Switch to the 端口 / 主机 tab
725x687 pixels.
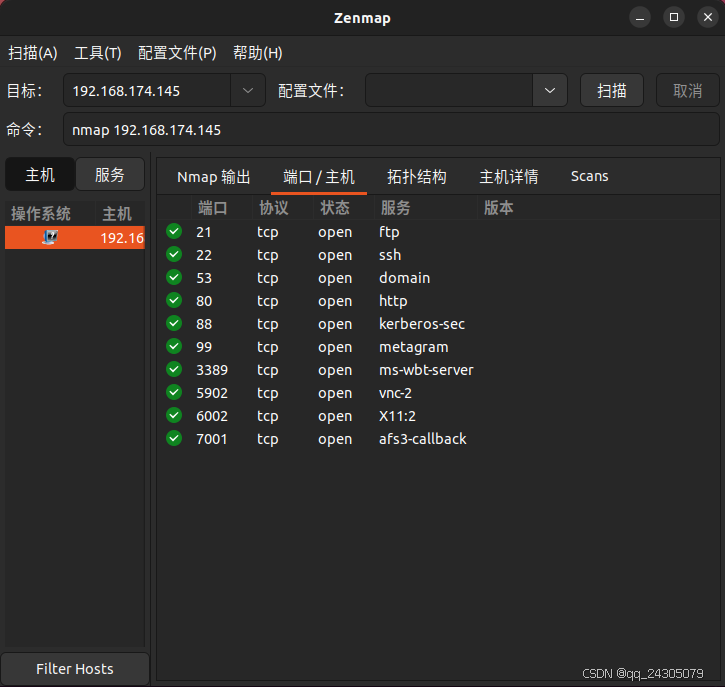(x=319, y=177)
